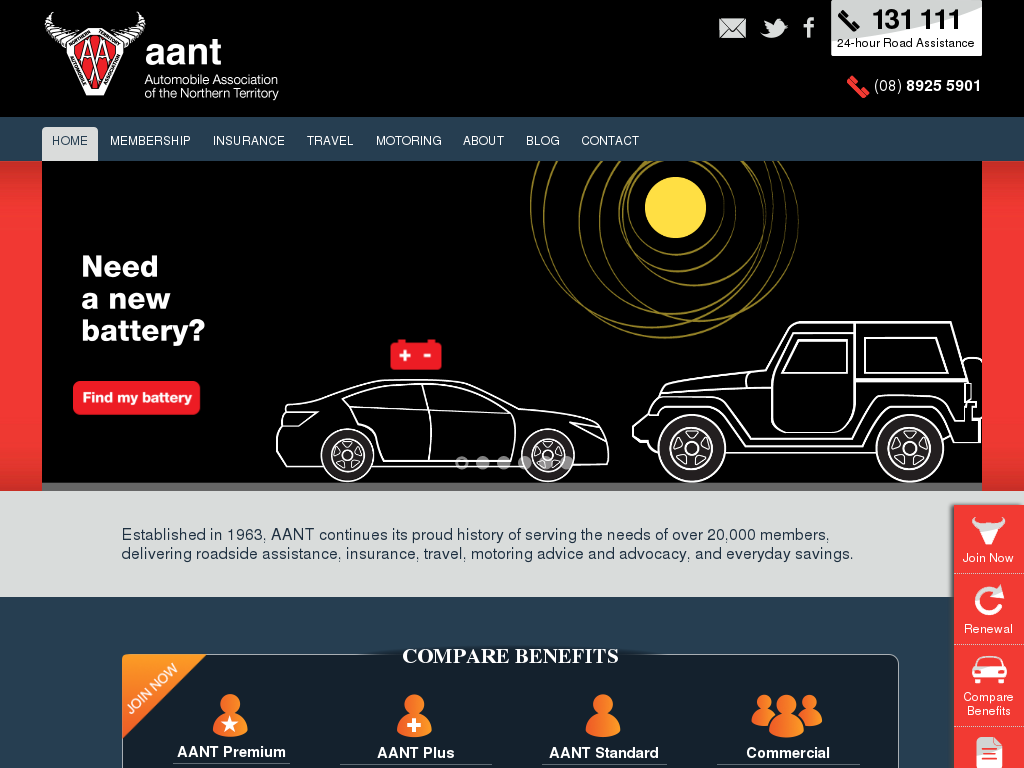Click the "Need a new battery?" headline
This screenshot has width=1024, height=768.
143,298
